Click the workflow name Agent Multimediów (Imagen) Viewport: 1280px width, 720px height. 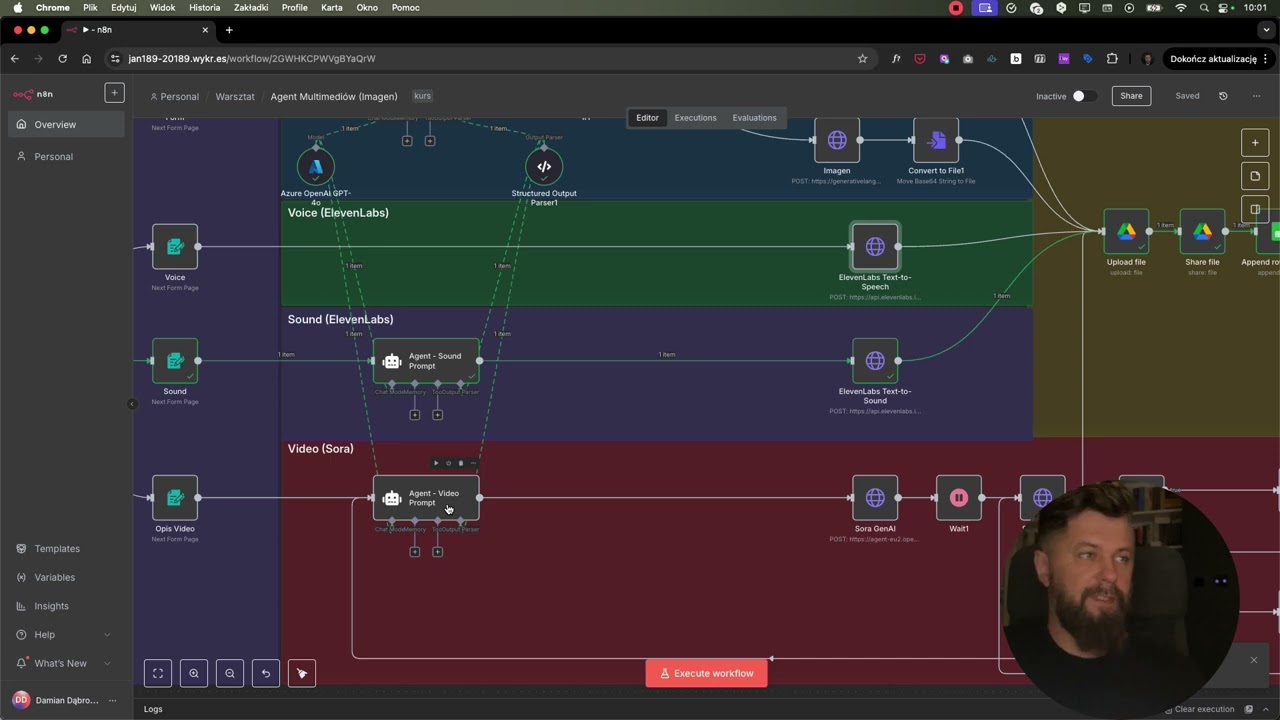click(x=334, y=97)
